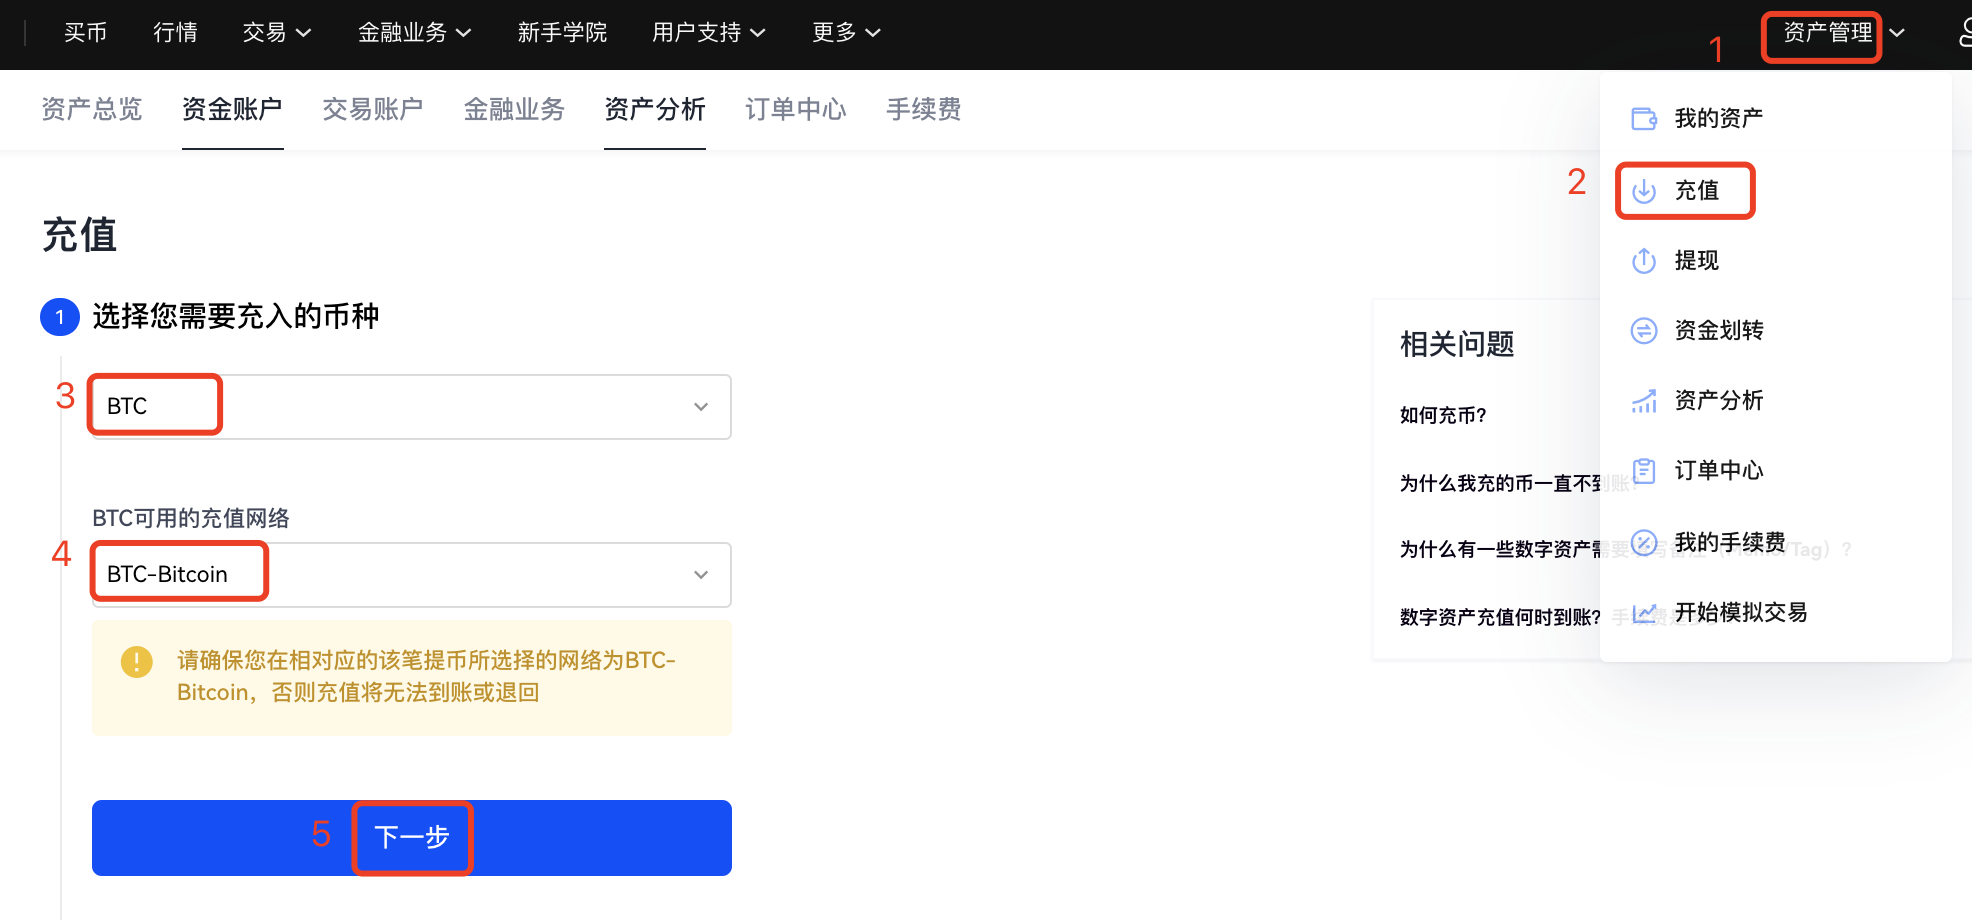Open FAQ 数字资产充值何时到账?
The image size is (1972, 920).
pos(1500,617)
